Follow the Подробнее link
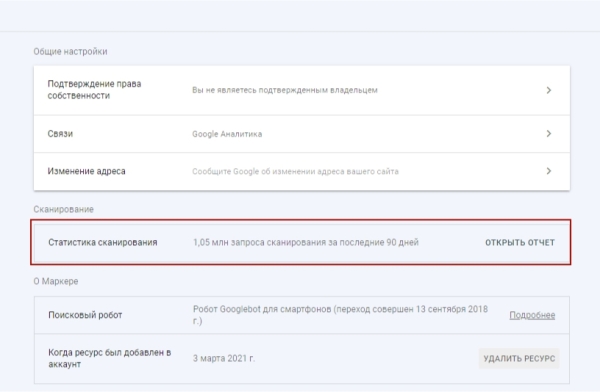The image size is (600, 392). (532, 315)
